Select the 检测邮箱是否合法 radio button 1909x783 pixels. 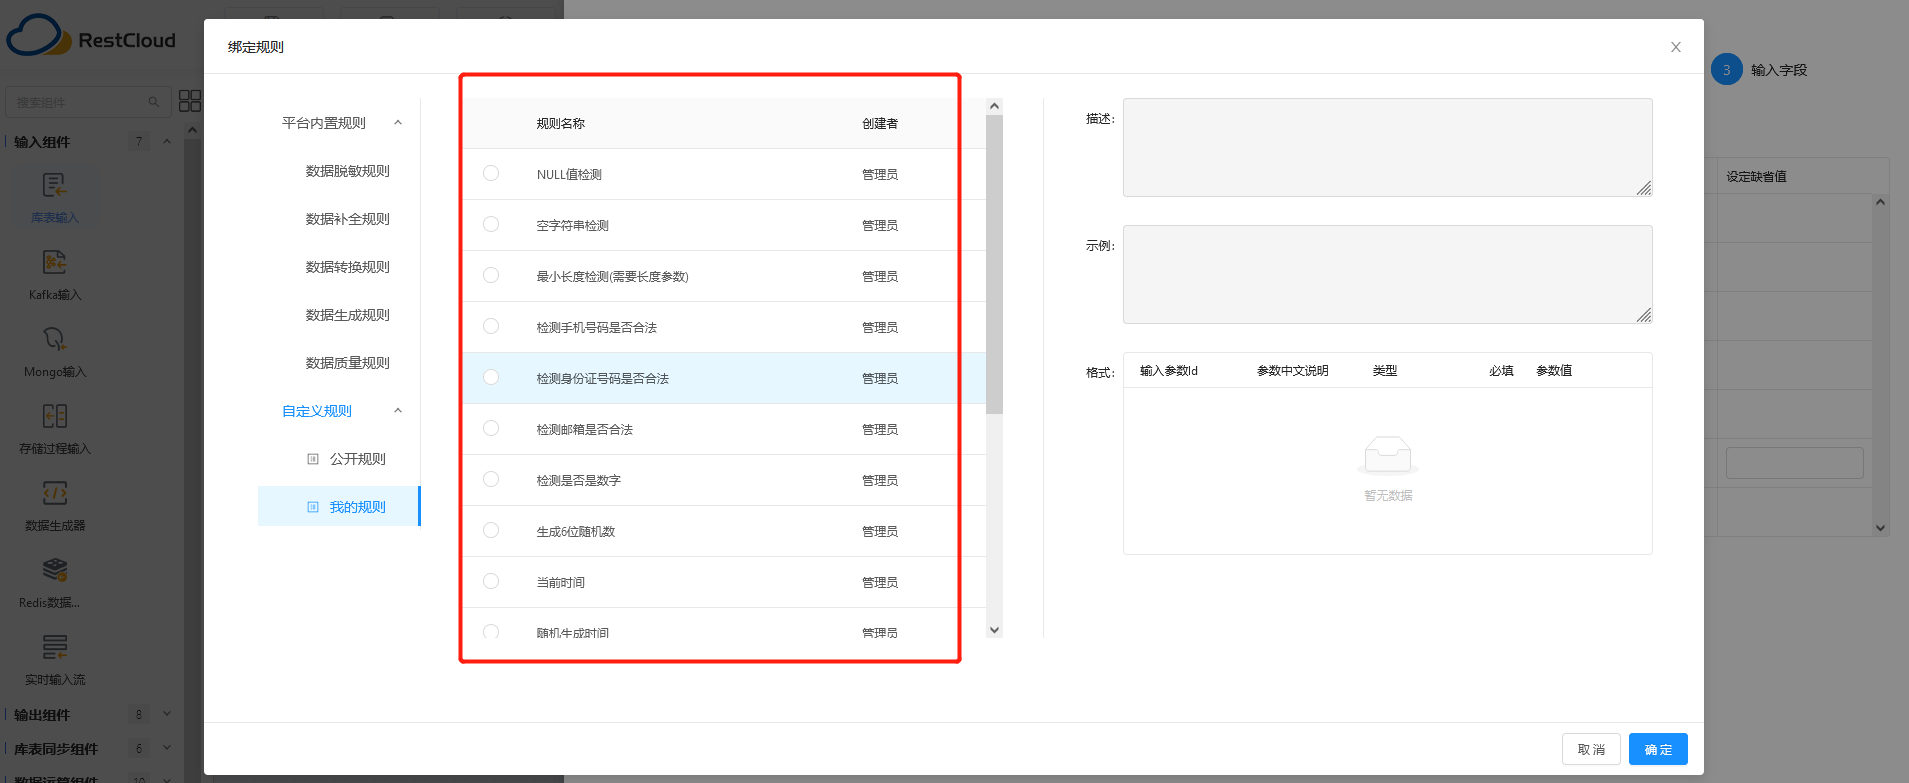[x=491, y=428]
